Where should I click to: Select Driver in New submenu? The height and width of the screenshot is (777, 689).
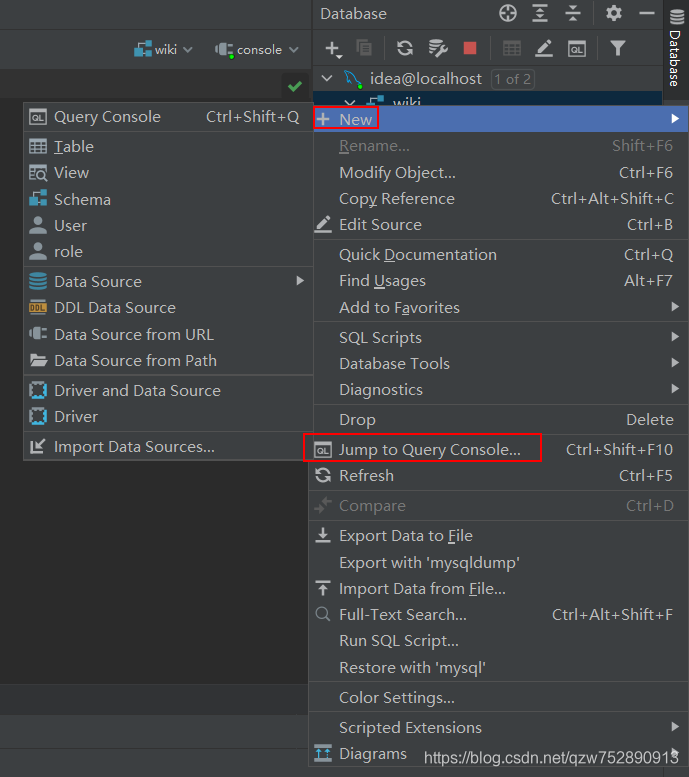[169, 417]
